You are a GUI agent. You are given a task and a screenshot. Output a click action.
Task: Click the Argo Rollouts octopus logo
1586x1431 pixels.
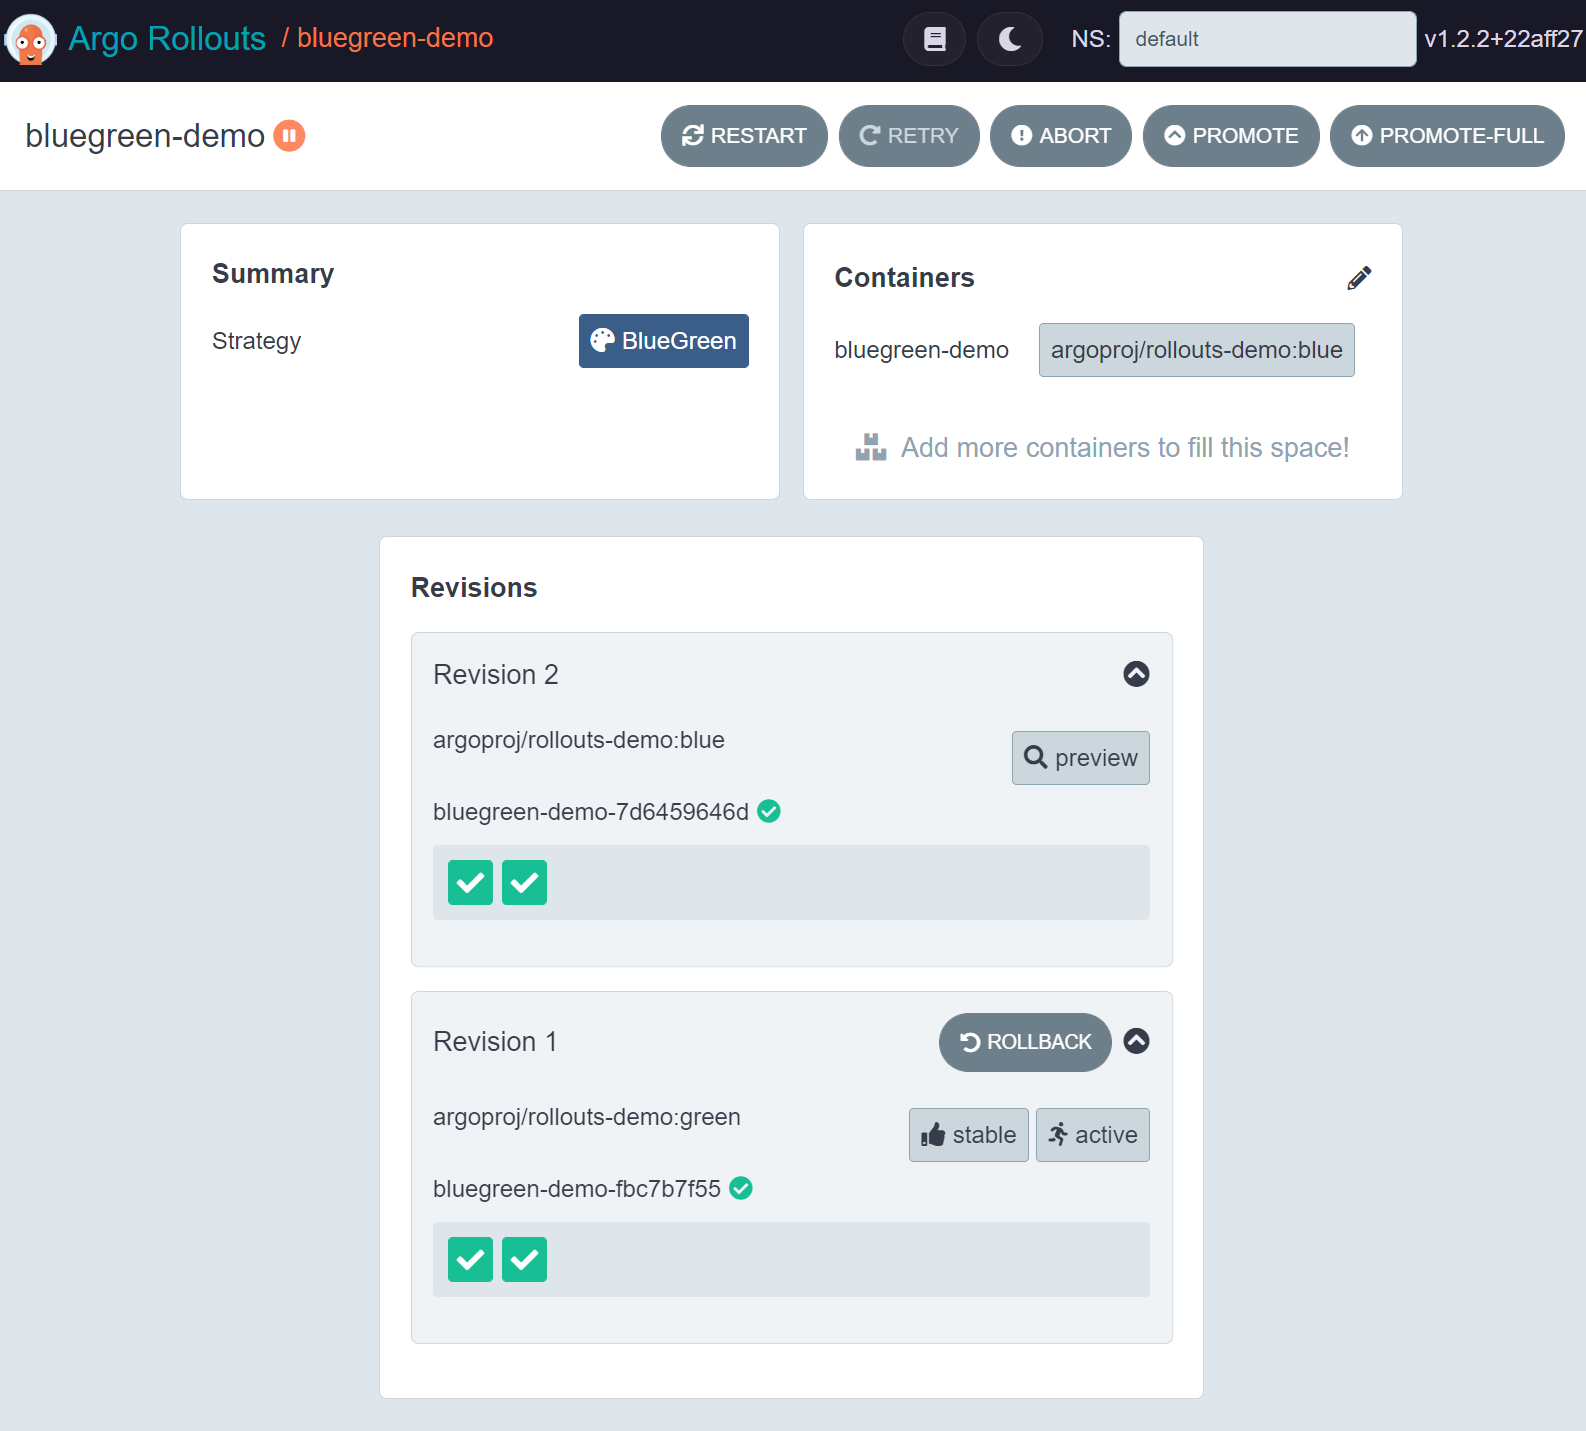(30, 40)
